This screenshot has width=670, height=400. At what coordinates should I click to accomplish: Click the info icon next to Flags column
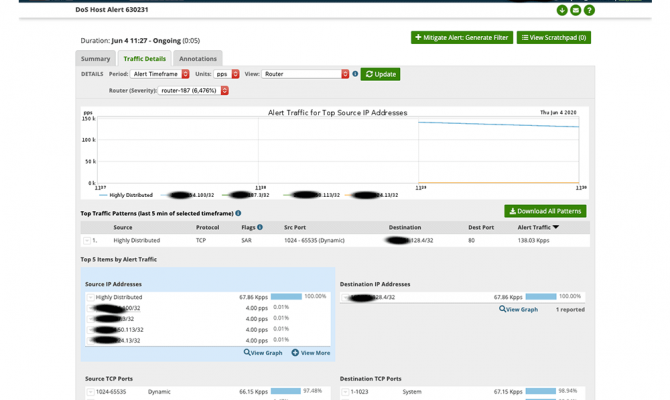(x=260, y=227)
